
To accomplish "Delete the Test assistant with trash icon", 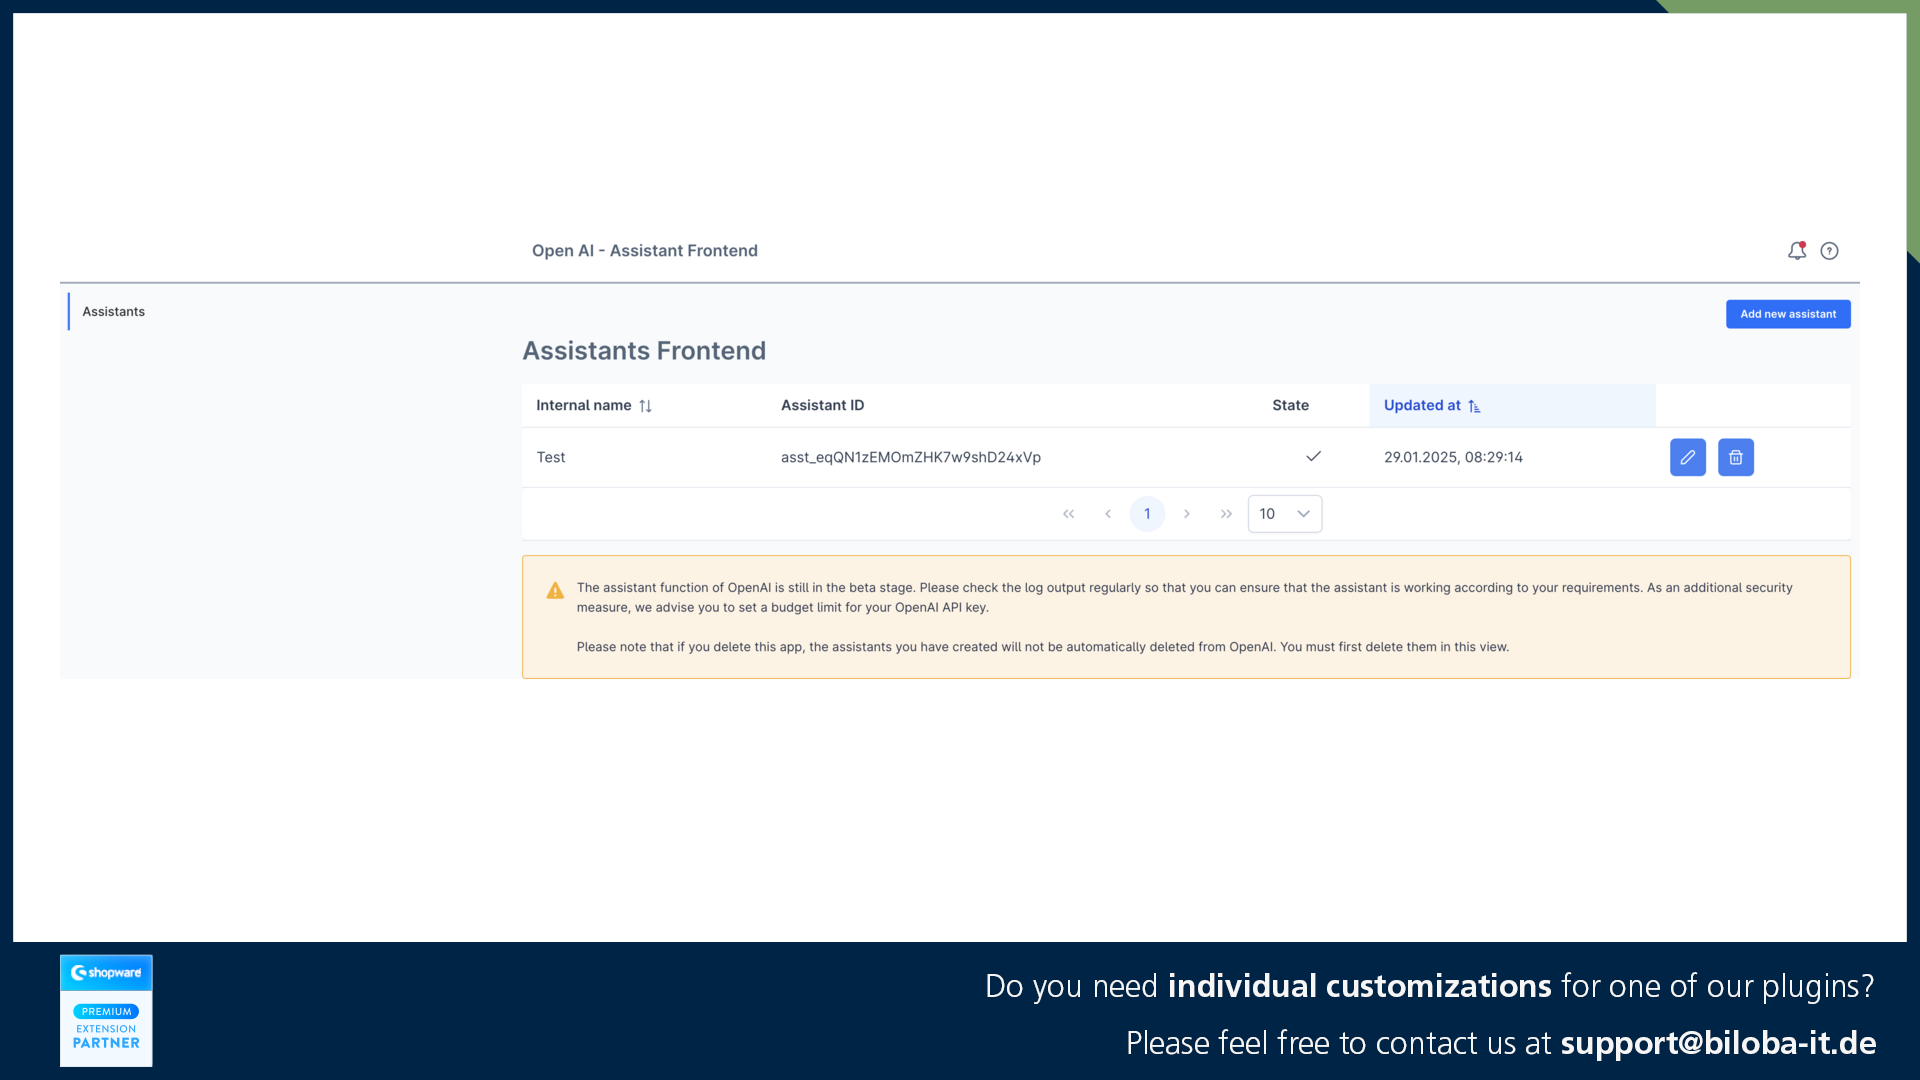I will point(1736,457).
